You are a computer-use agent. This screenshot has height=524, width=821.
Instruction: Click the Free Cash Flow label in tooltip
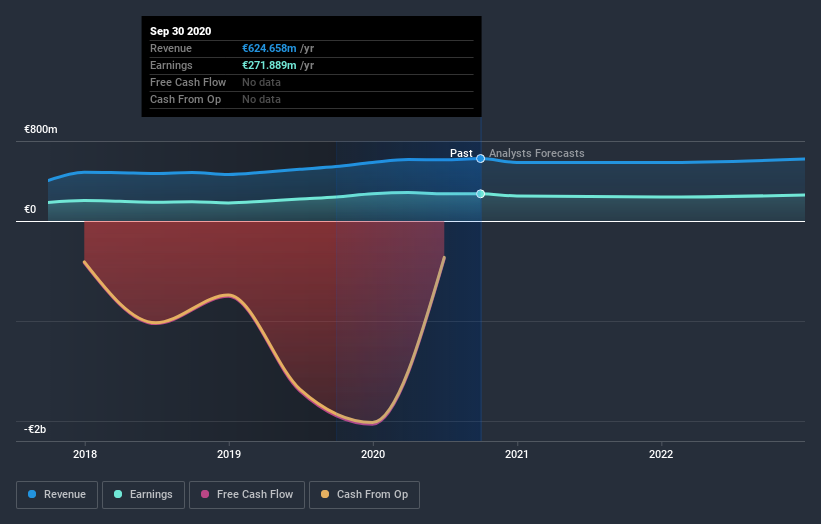coord(188,82)
